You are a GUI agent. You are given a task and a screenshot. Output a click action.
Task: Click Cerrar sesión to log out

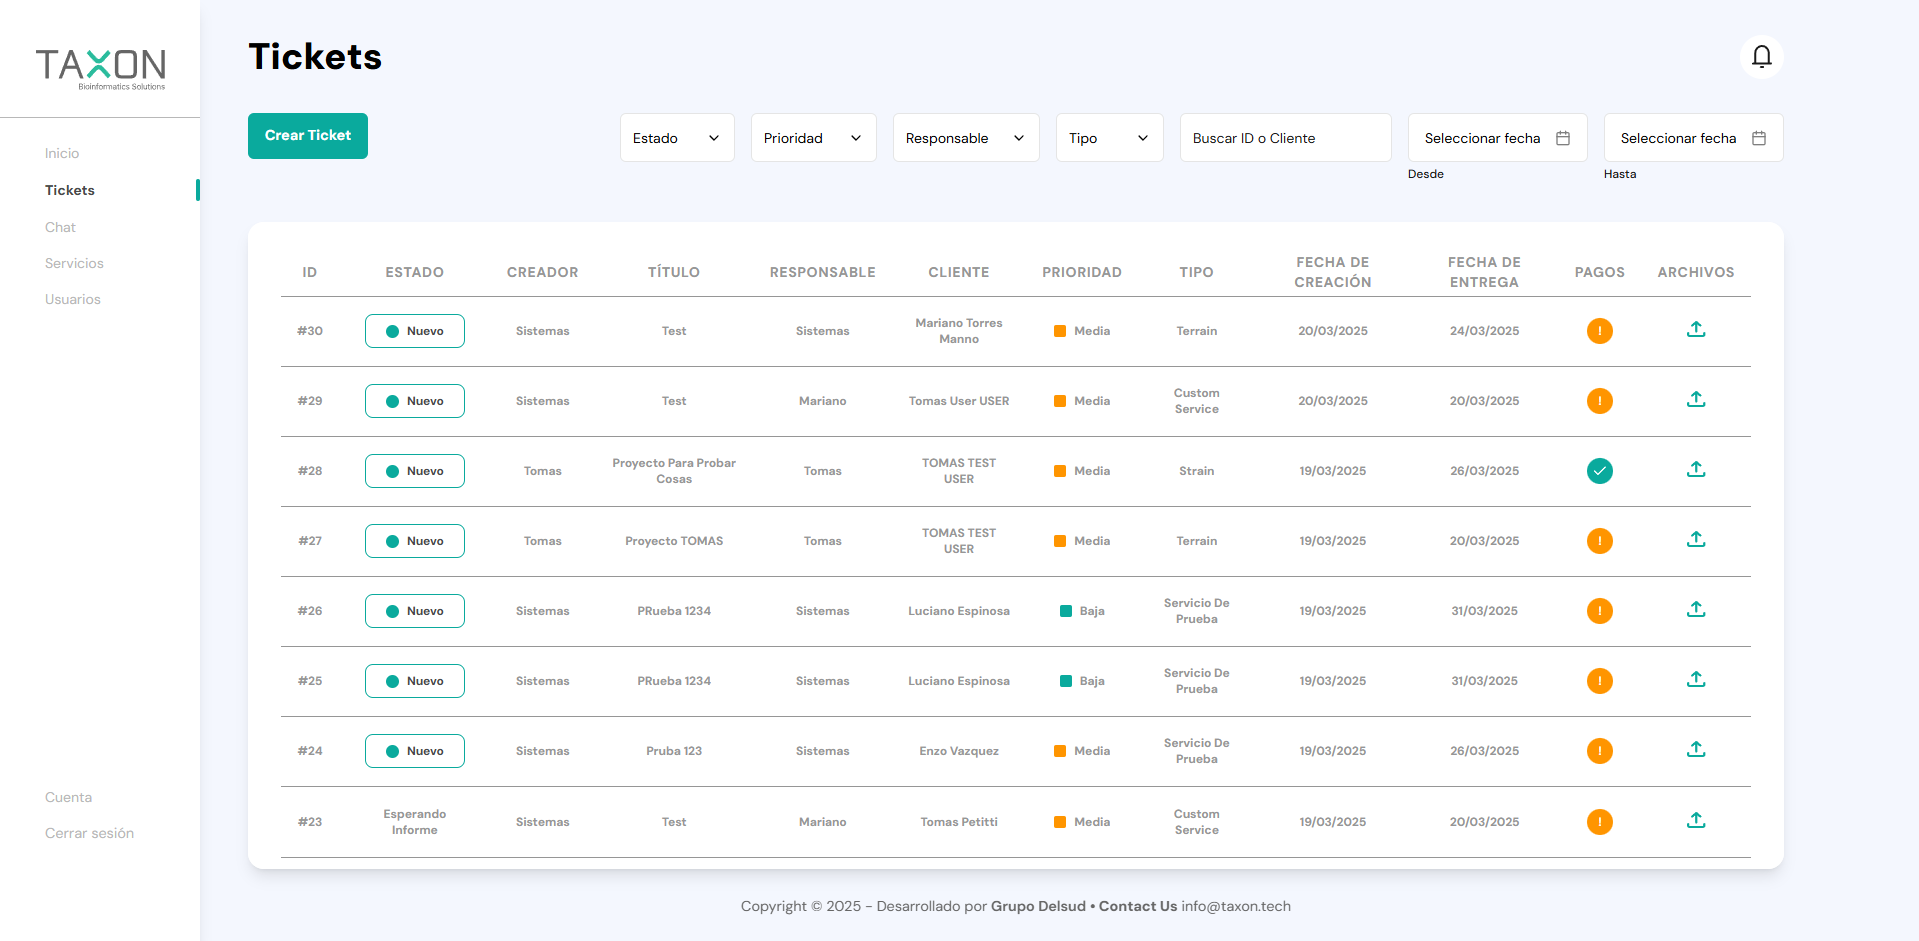(89, 833)
